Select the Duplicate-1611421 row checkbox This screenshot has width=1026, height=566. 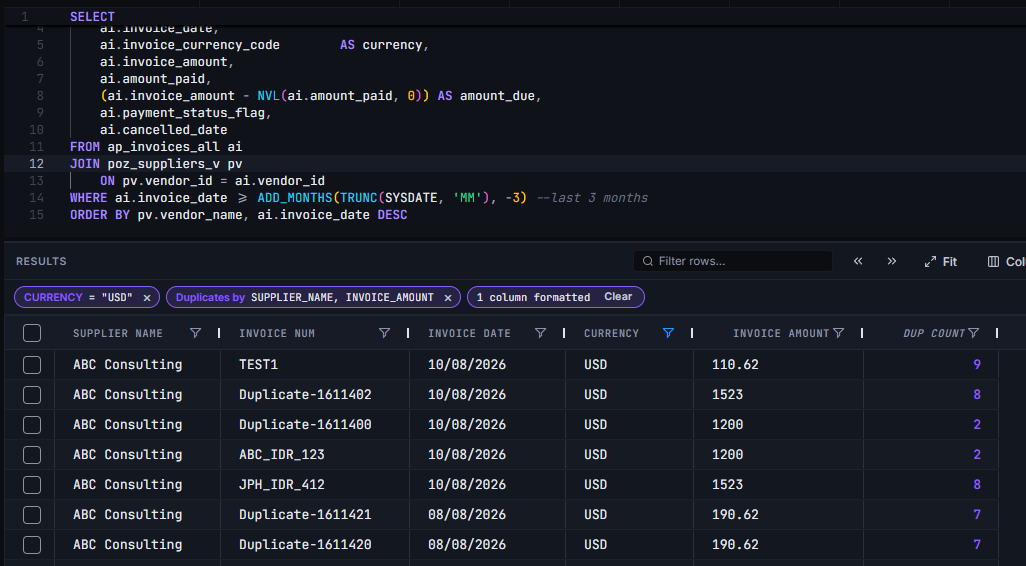click(32, 515)
